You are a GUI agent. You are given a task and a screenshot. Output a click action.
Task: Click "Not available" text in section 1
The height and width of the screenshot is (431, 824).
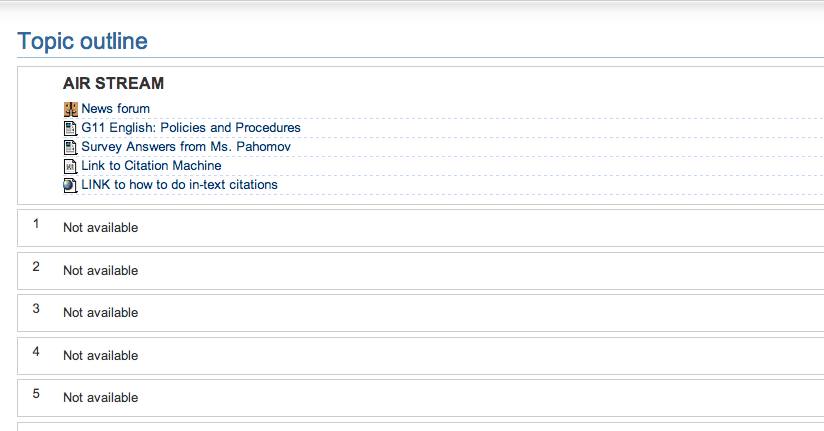(x=100, y=228)
